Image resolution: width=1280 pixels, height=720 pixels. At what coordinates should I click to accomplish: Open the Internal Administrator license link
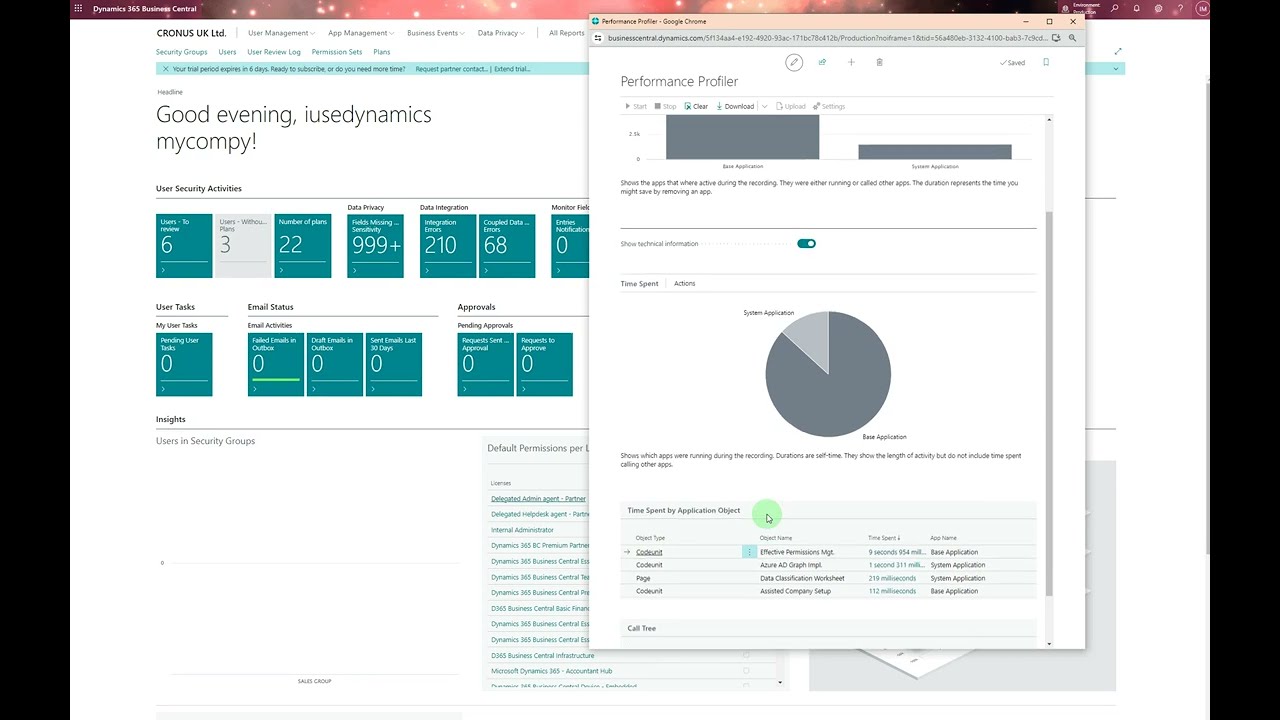(522, 530)
